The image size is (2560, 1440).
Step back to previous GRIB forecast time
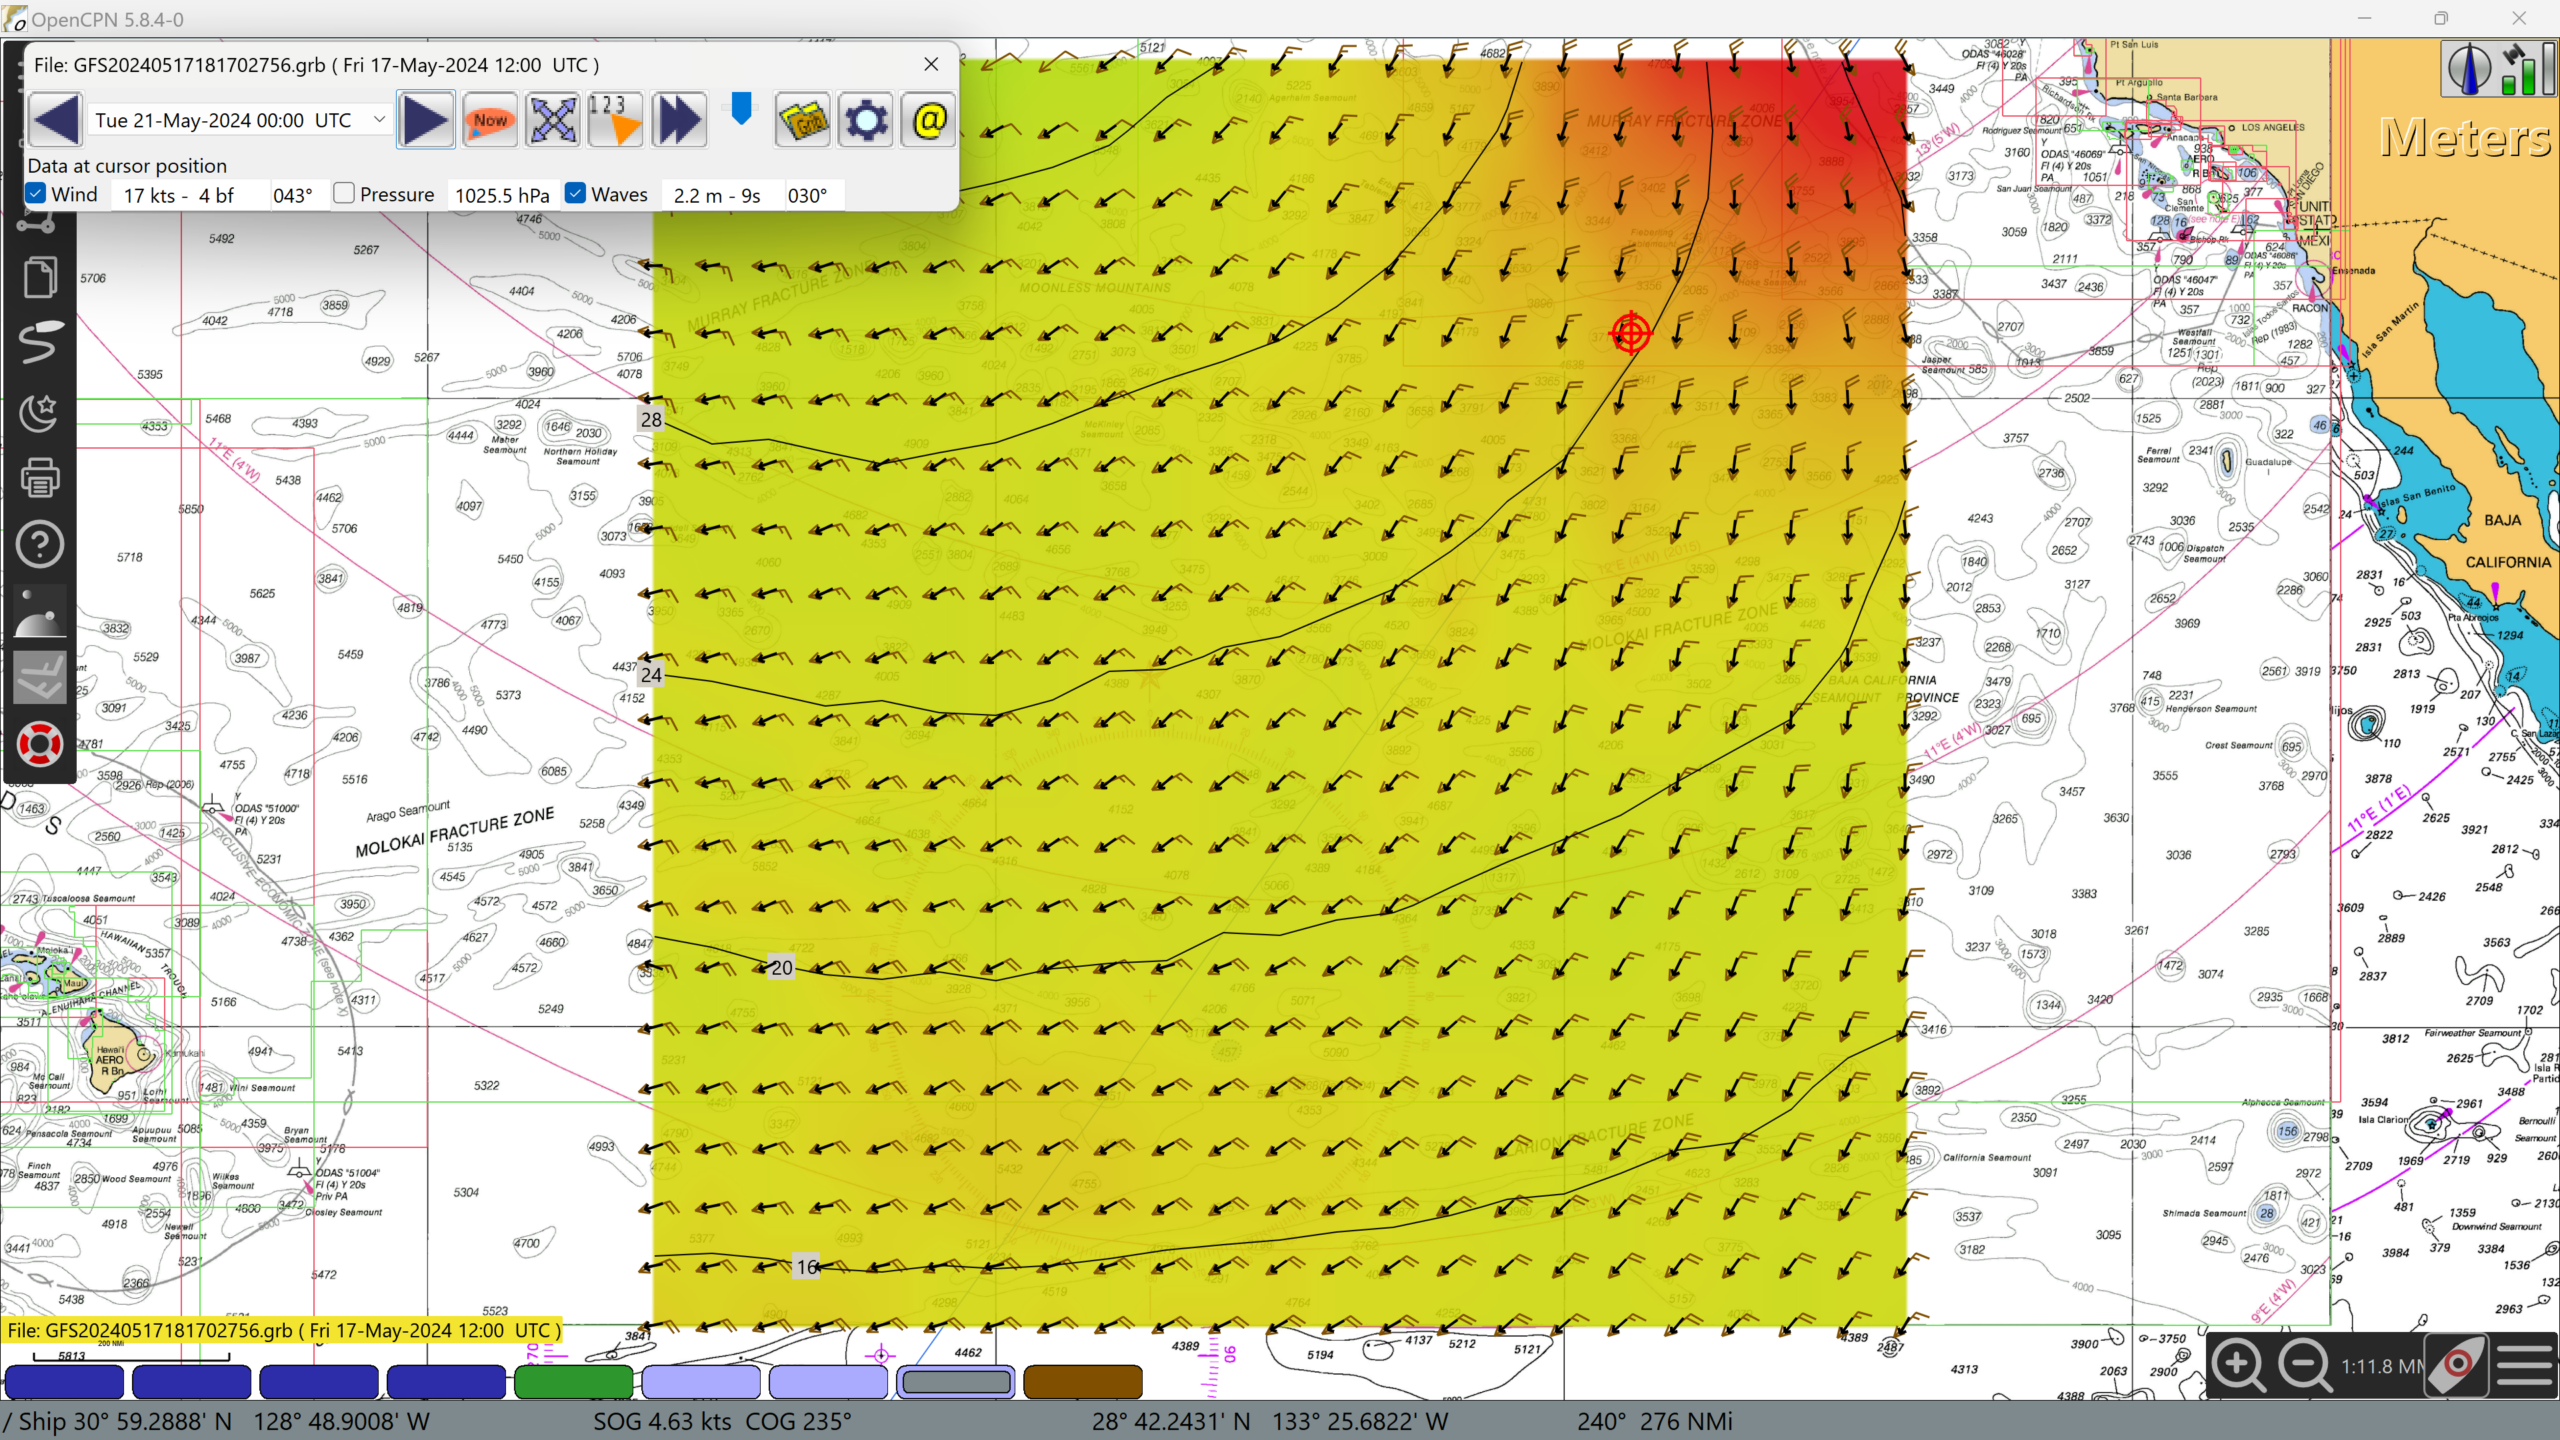click(x=56, y=120)
